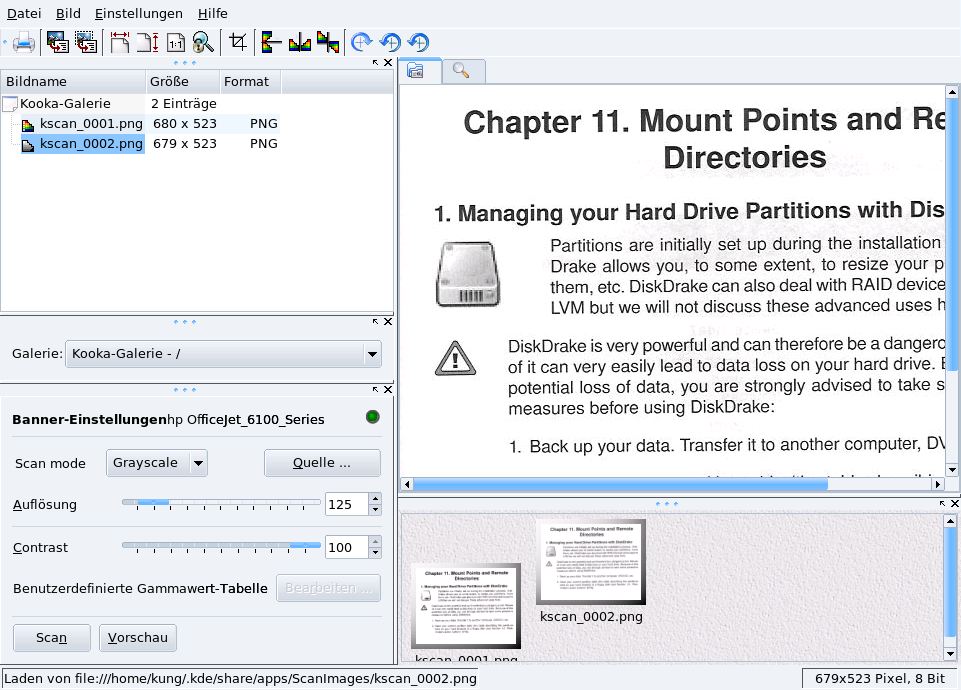Click the magnifier-with-lock keep zoom icon
The width and height of the screenshot is (961, 690).
click(x=203, y=42)
